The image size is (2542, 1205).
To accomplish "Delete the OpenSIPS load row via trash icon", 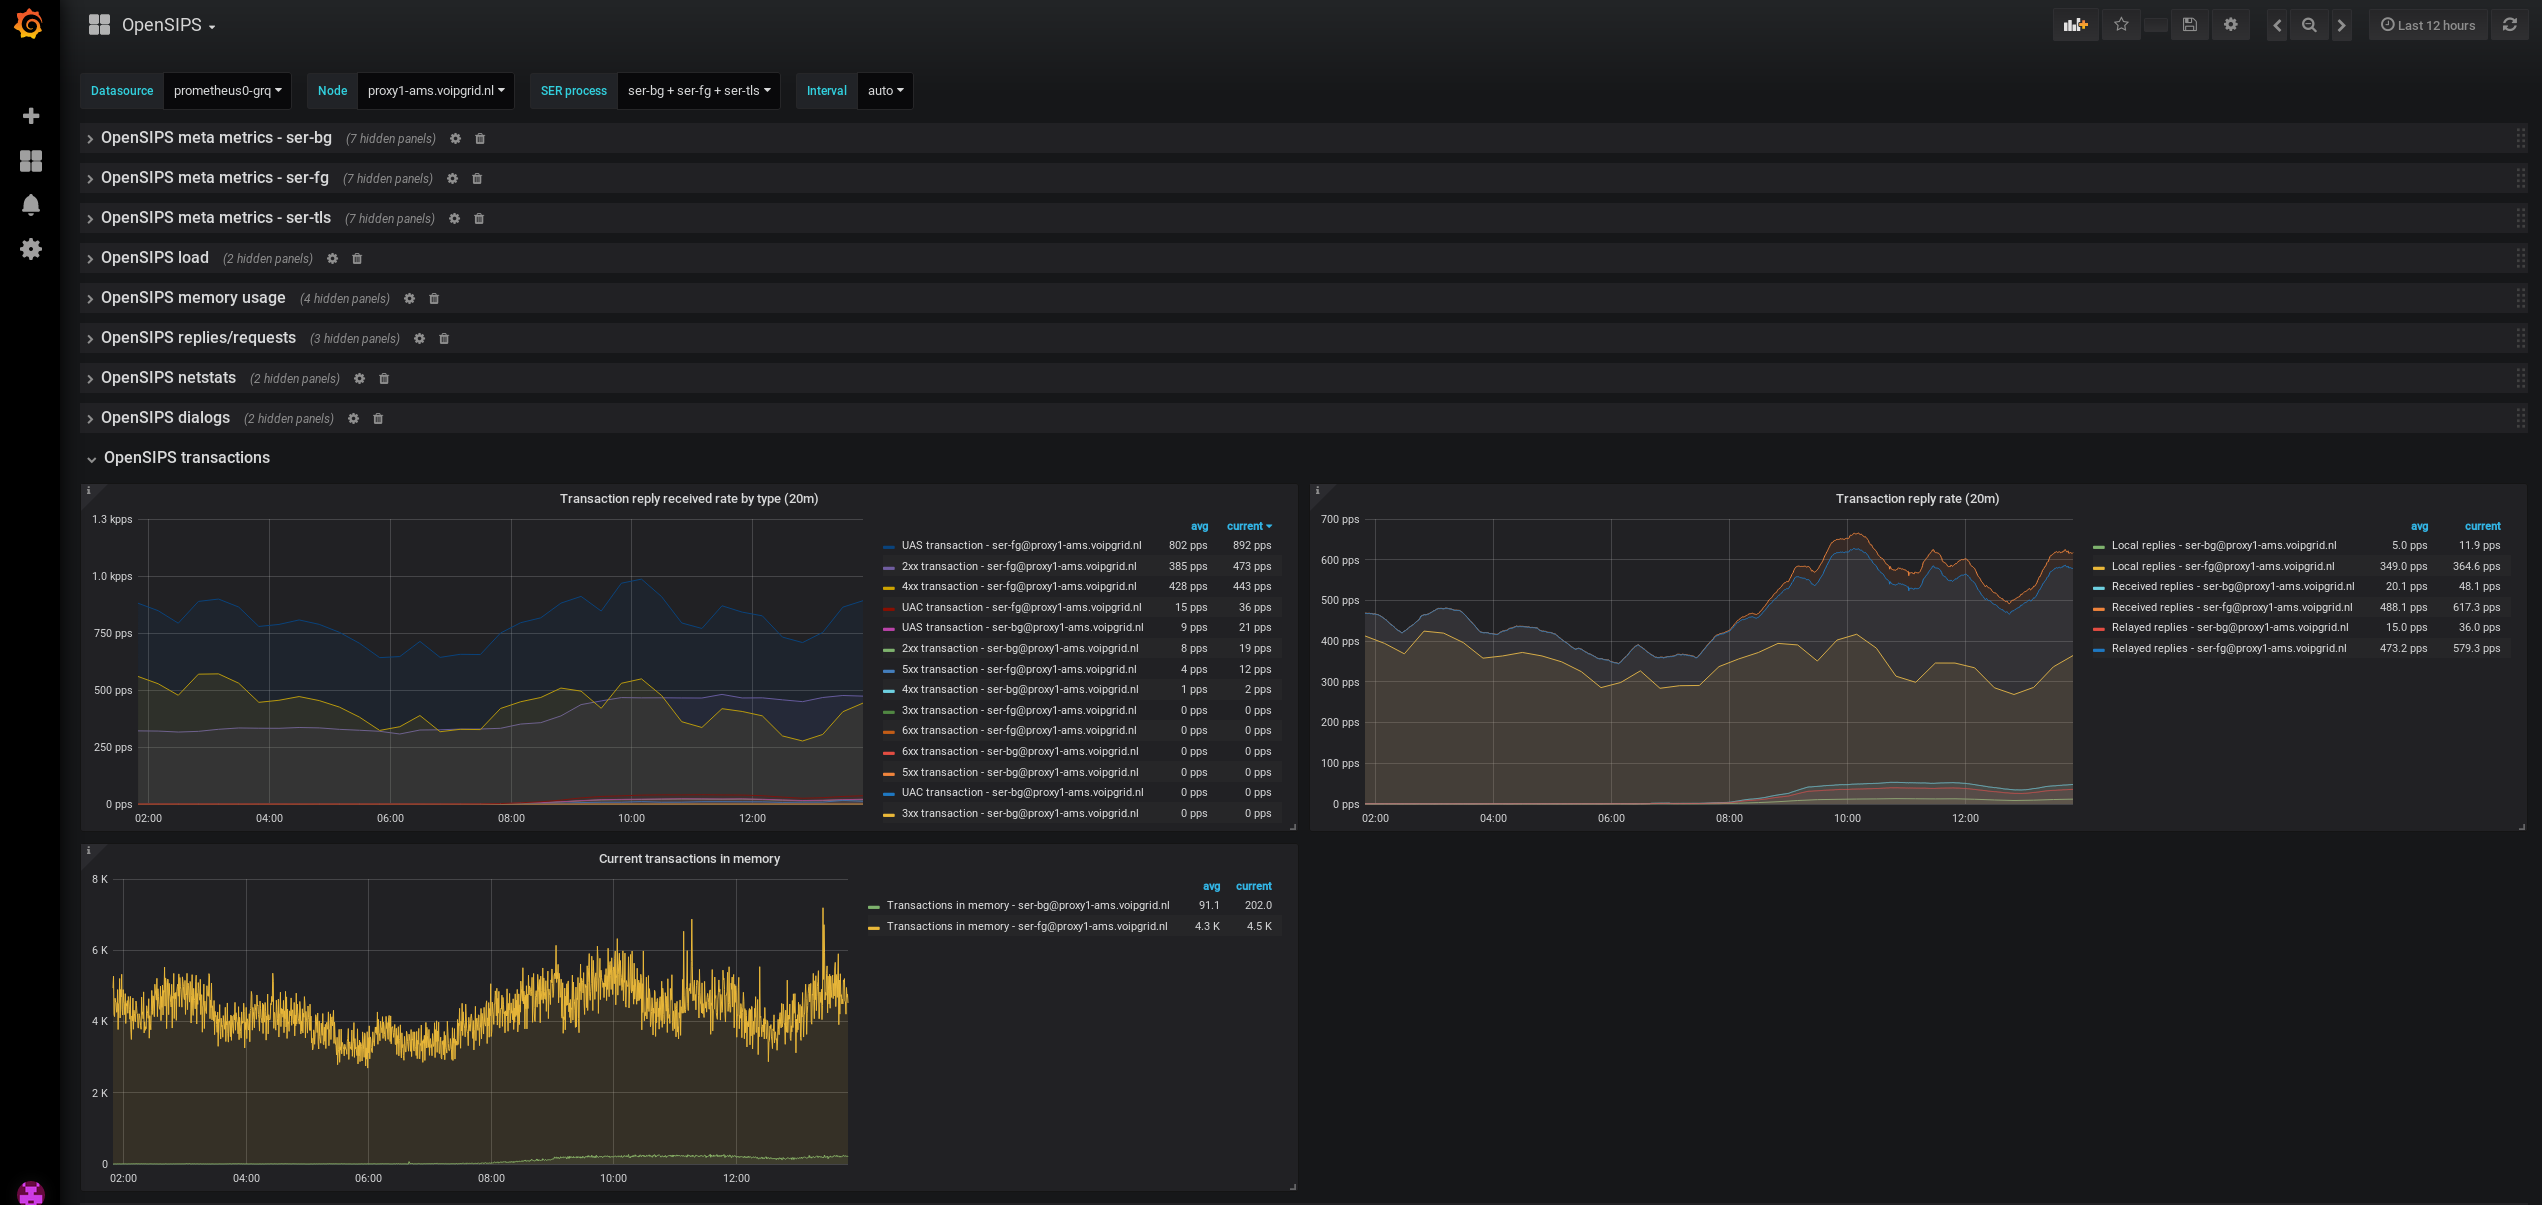I will click(357, 259).
